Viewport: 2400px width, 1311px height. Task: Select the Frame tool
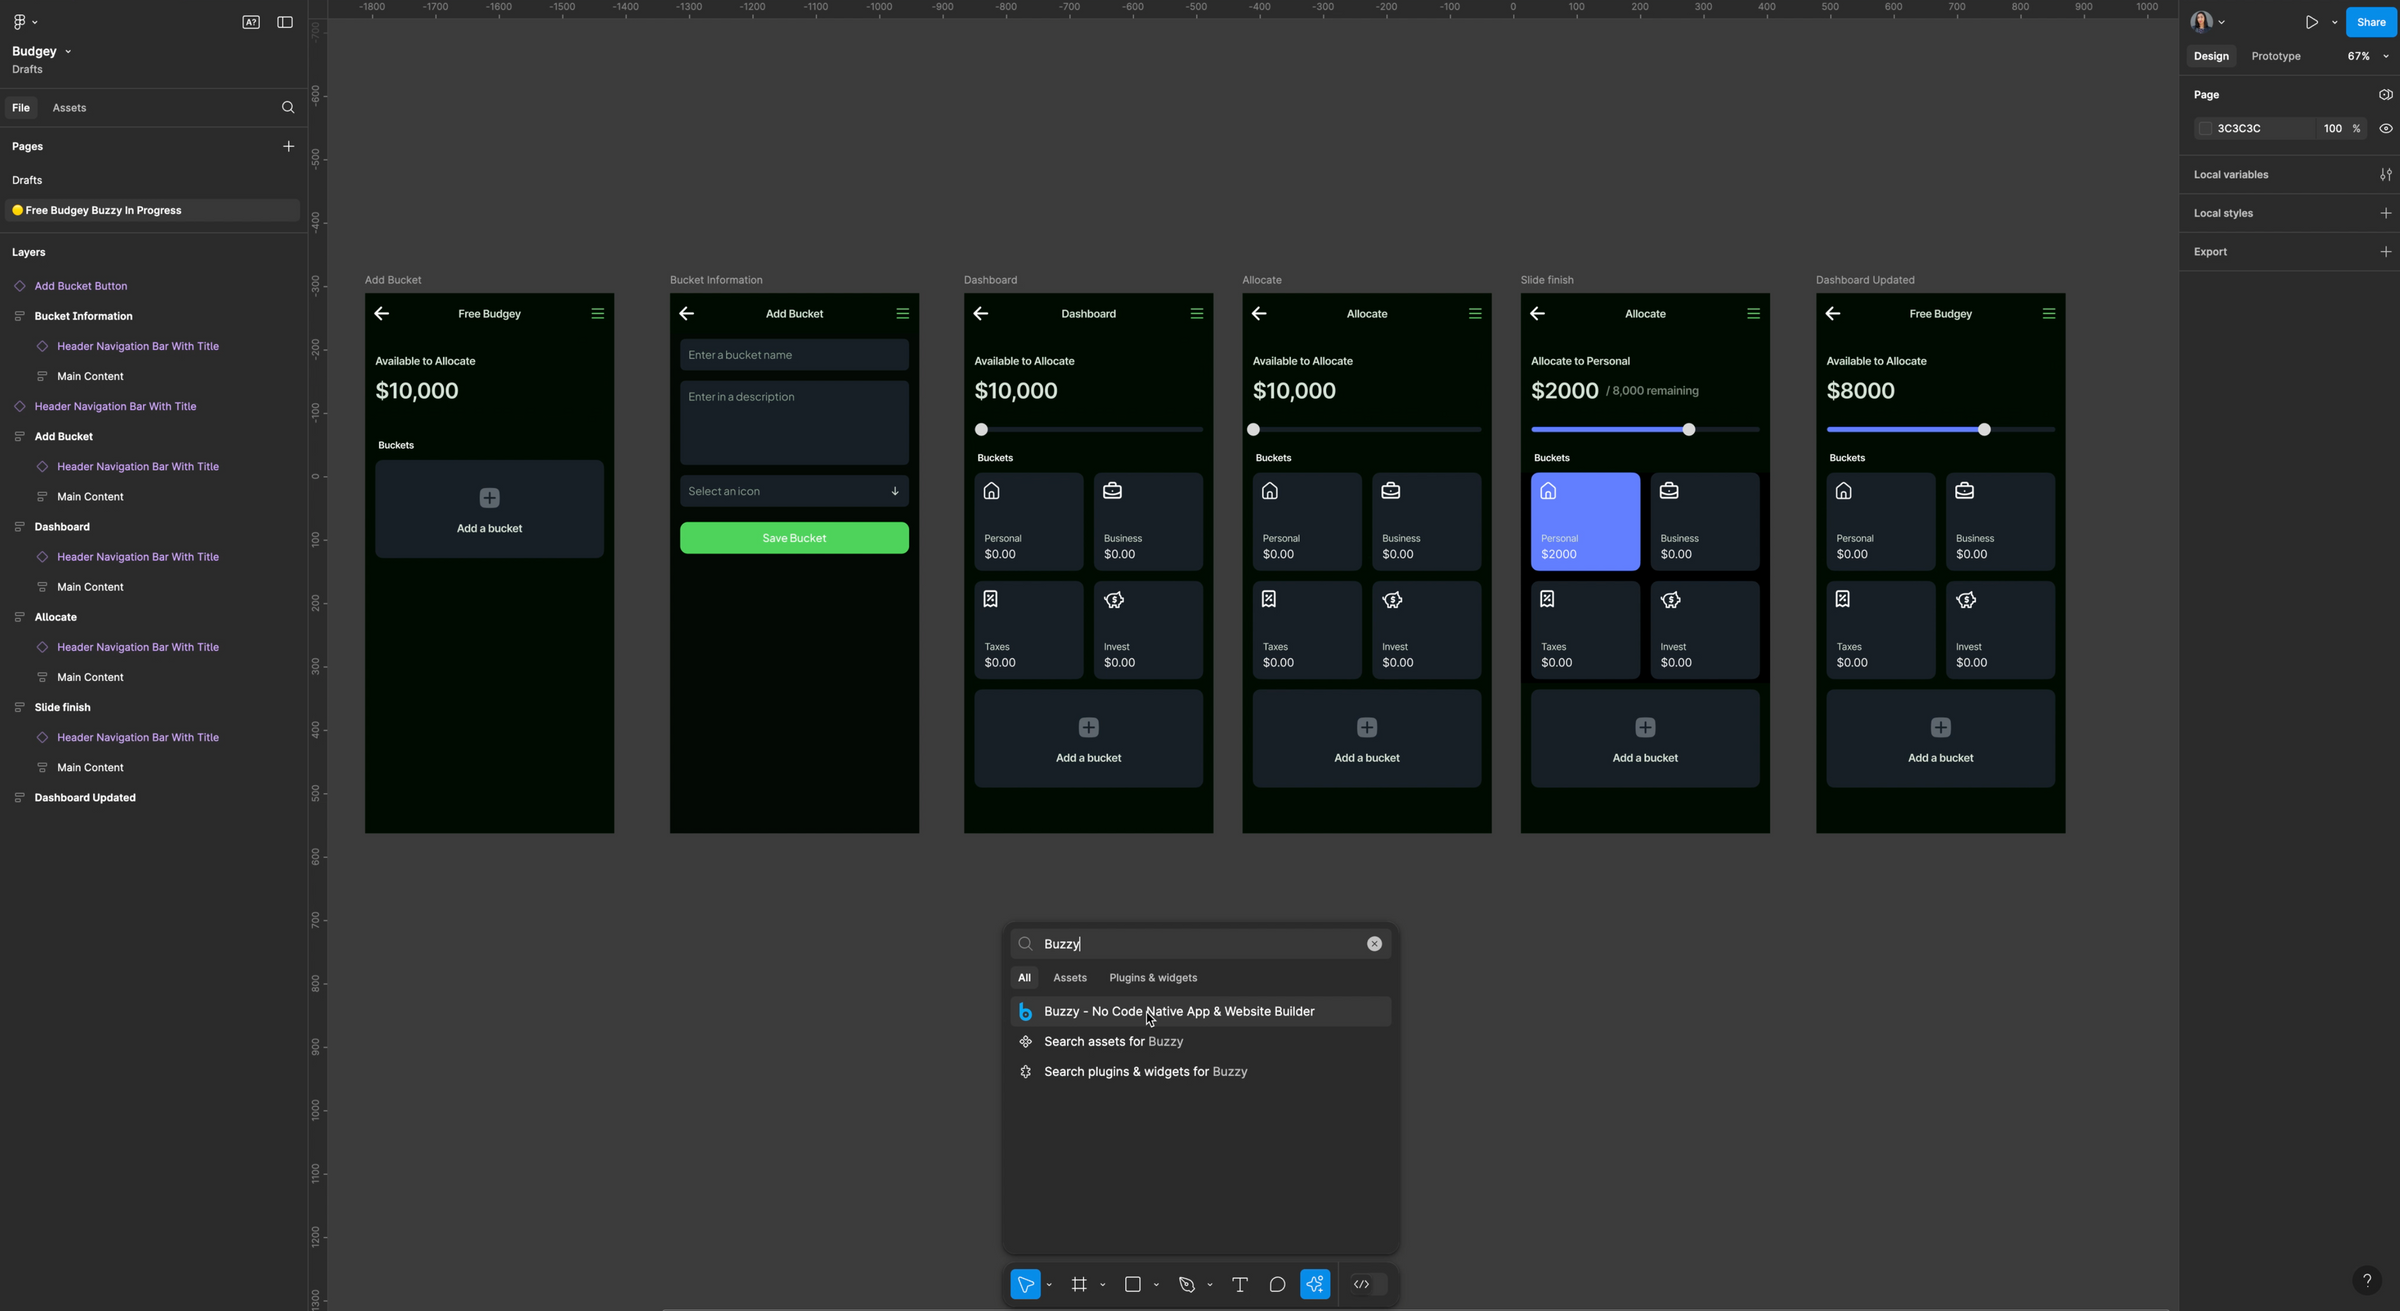point(1081,1284)
